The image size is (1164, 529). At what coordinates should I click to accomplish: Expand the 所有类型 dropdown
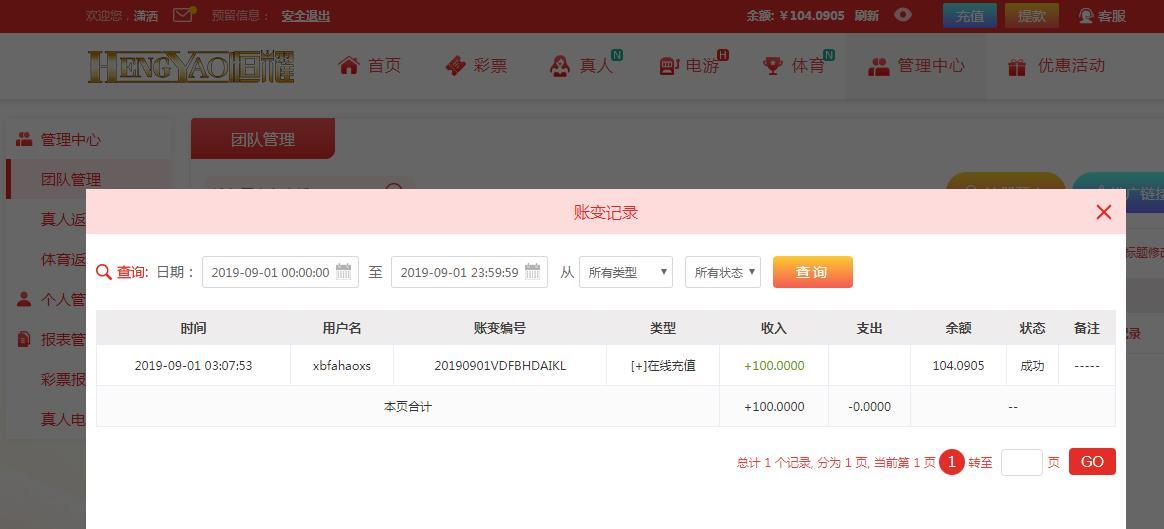click(x=626, y=272)
